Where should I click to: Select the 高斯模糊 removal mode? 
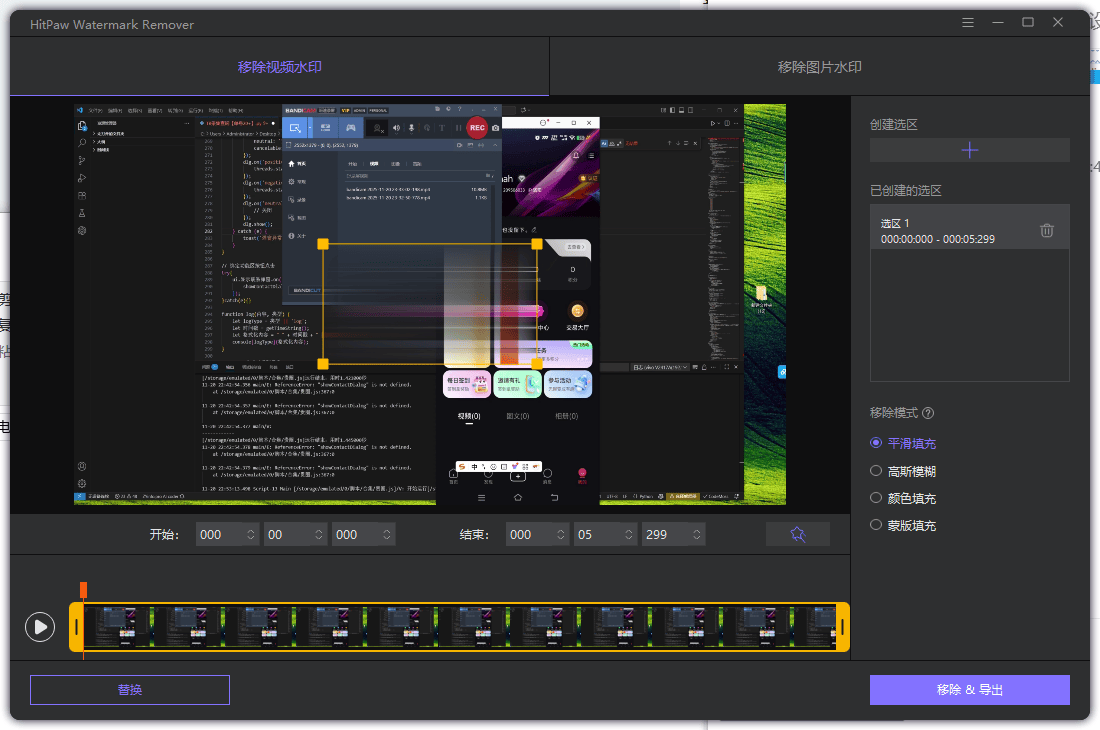point(876,471)
